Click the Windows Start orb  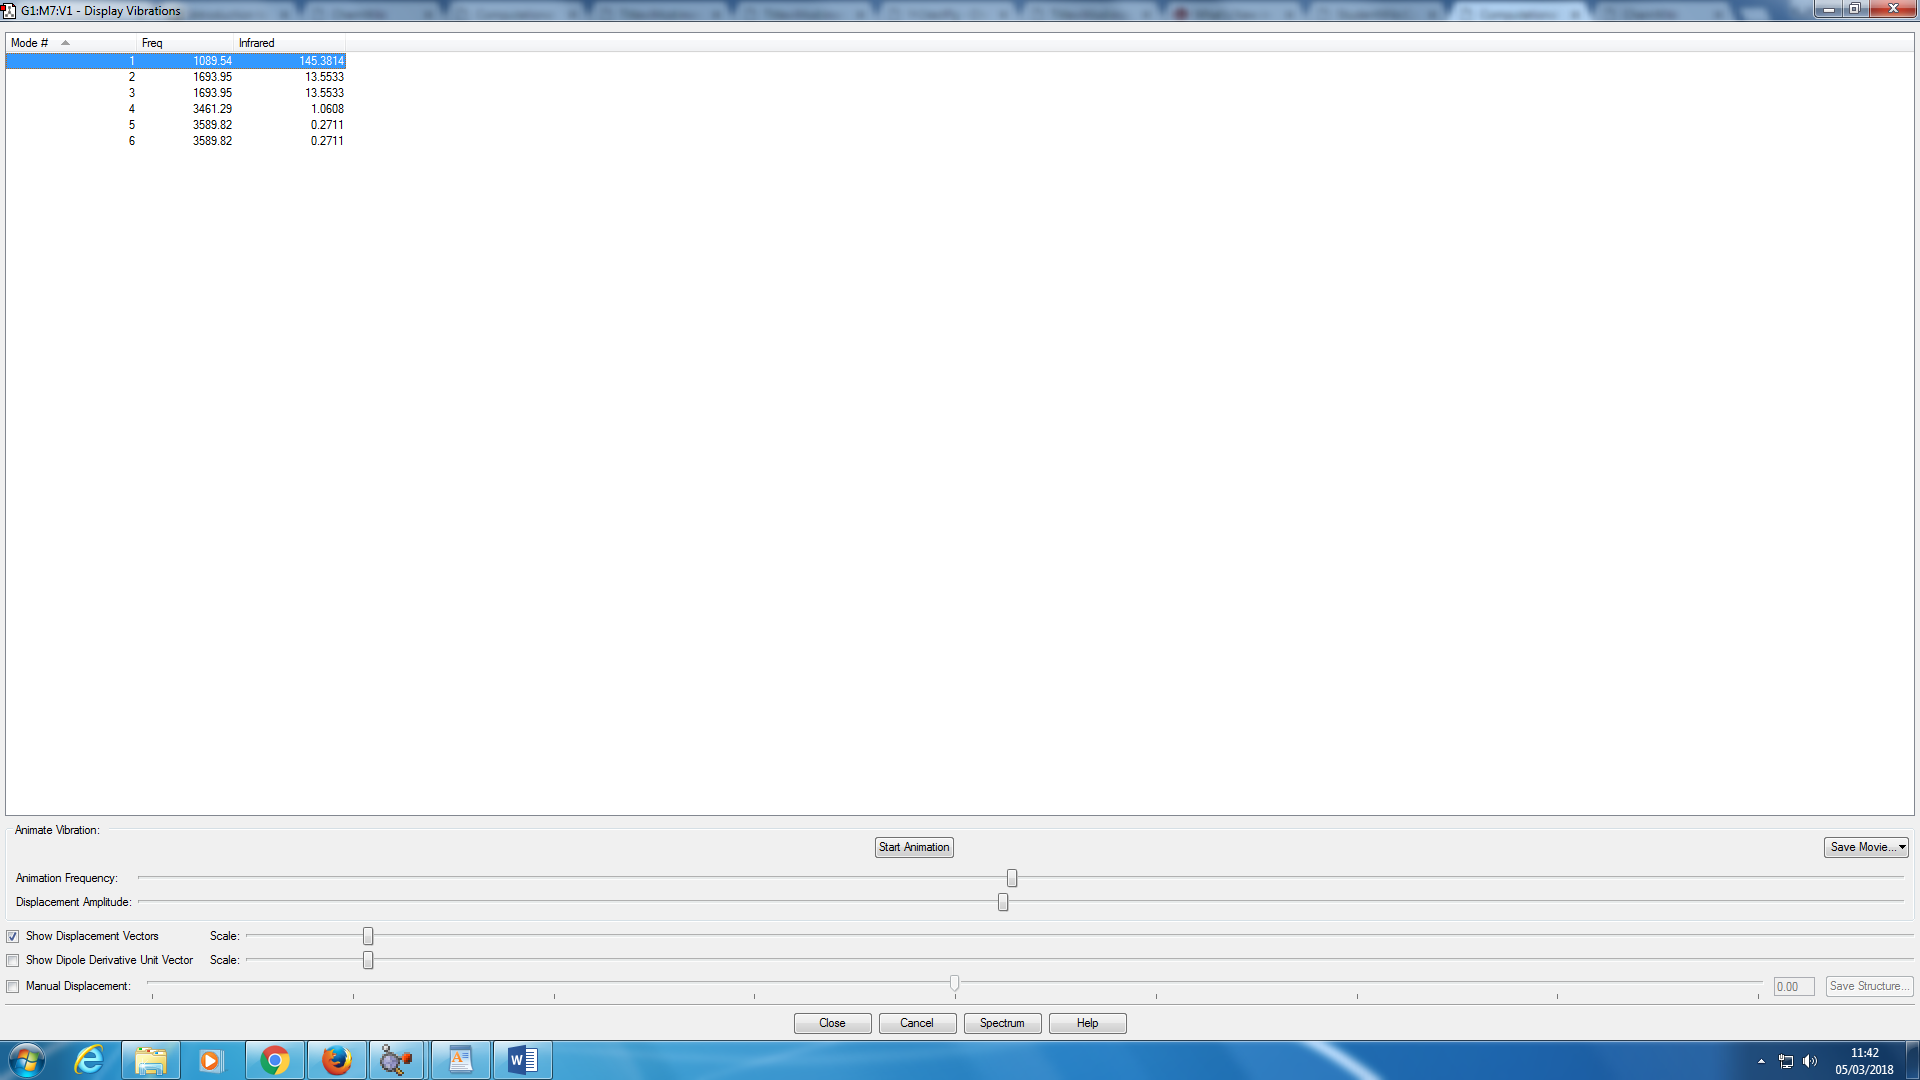coord(27,1060)
